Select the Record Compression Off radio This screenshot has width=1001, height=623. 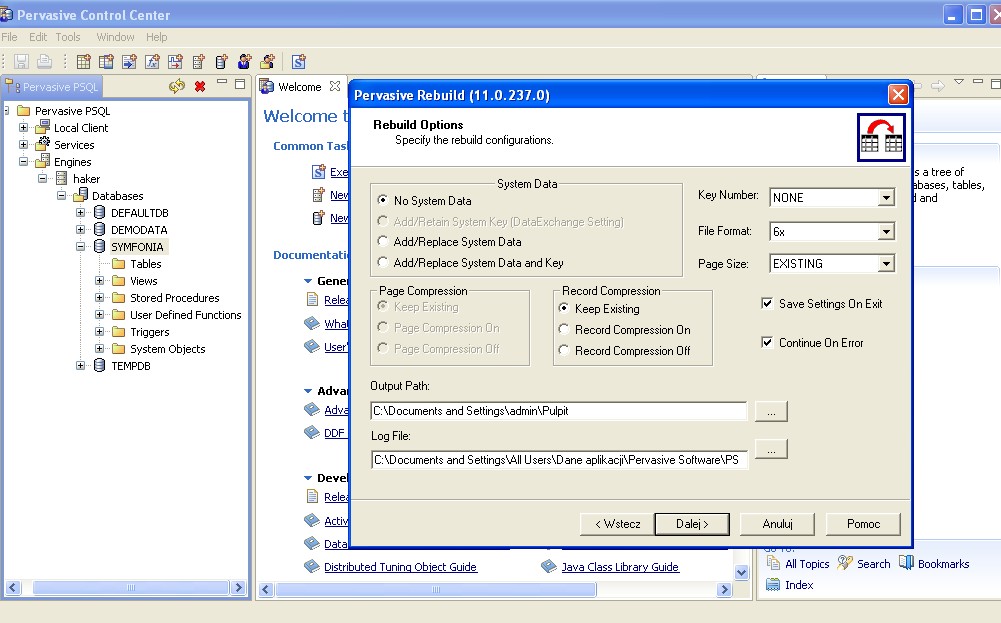(x=564, y=350)
